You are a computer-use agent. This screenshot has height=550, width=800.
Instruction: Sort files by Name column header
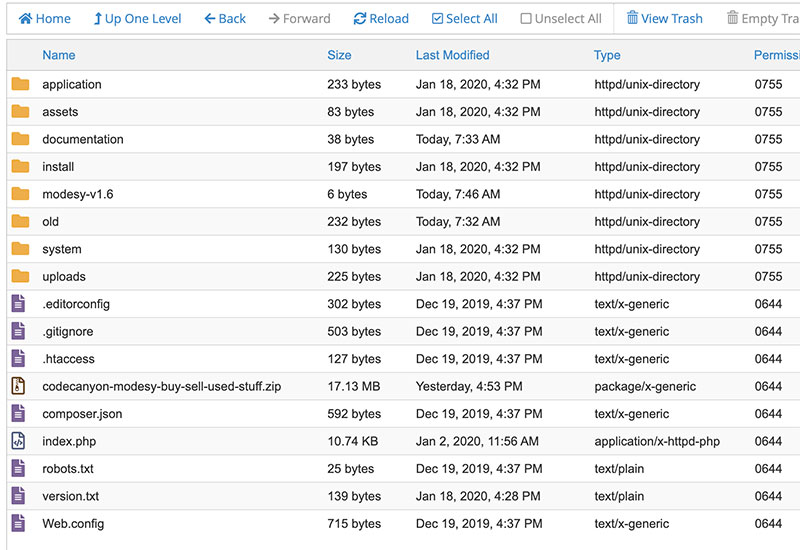click(59, 55)
